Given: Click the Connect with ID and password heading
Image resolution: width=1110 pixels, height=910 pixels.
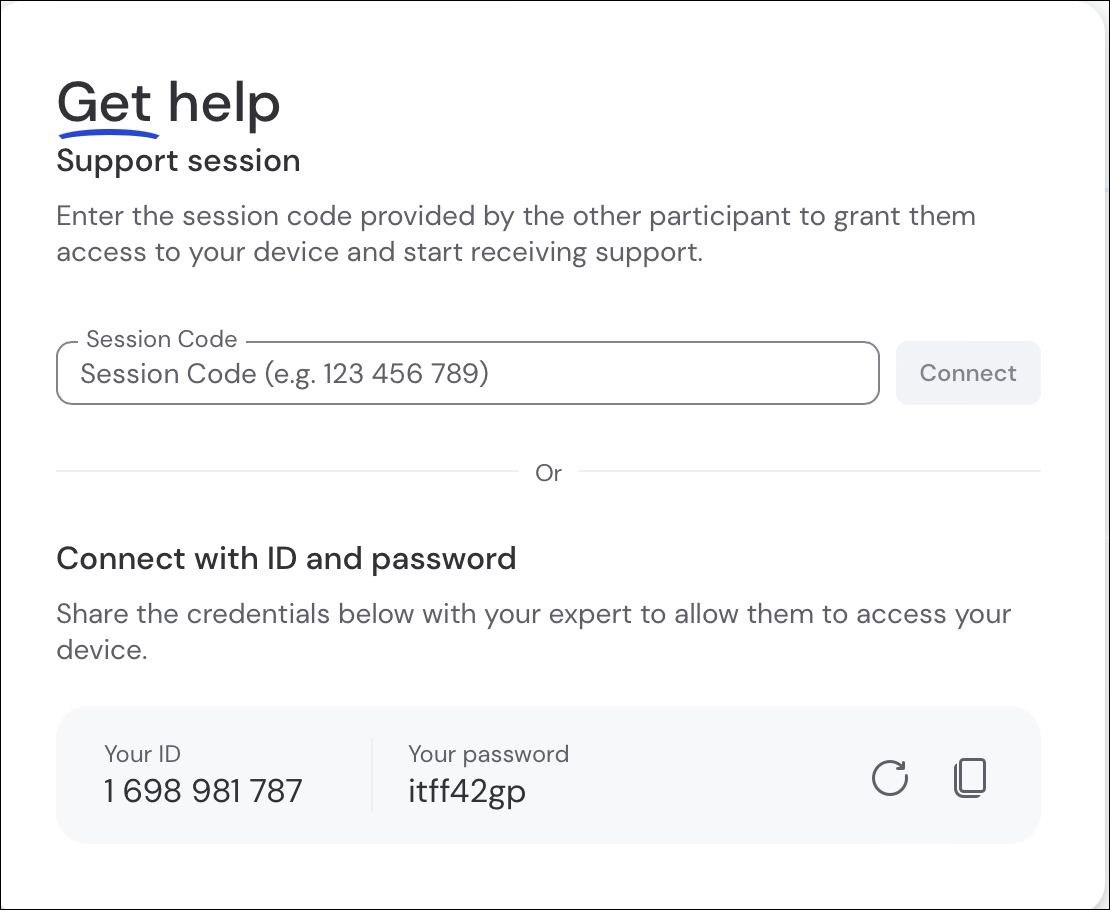Looking at the screenshot, I should [286, 558].
